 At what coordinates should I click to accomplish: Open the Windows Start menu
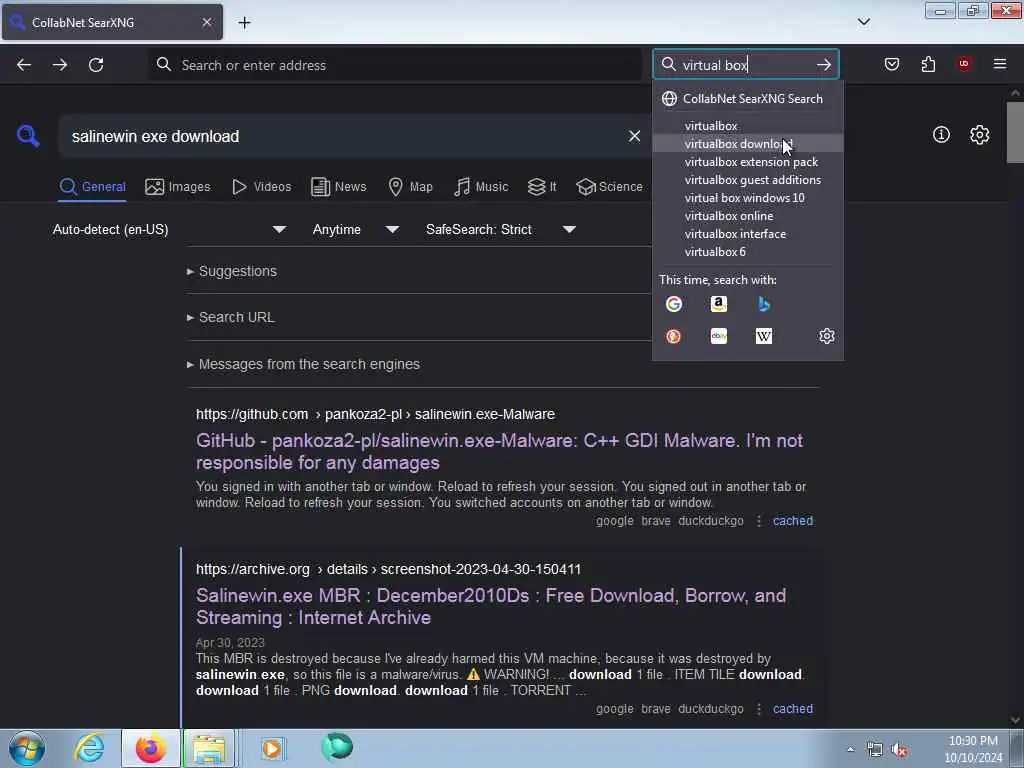pos(27,748)
